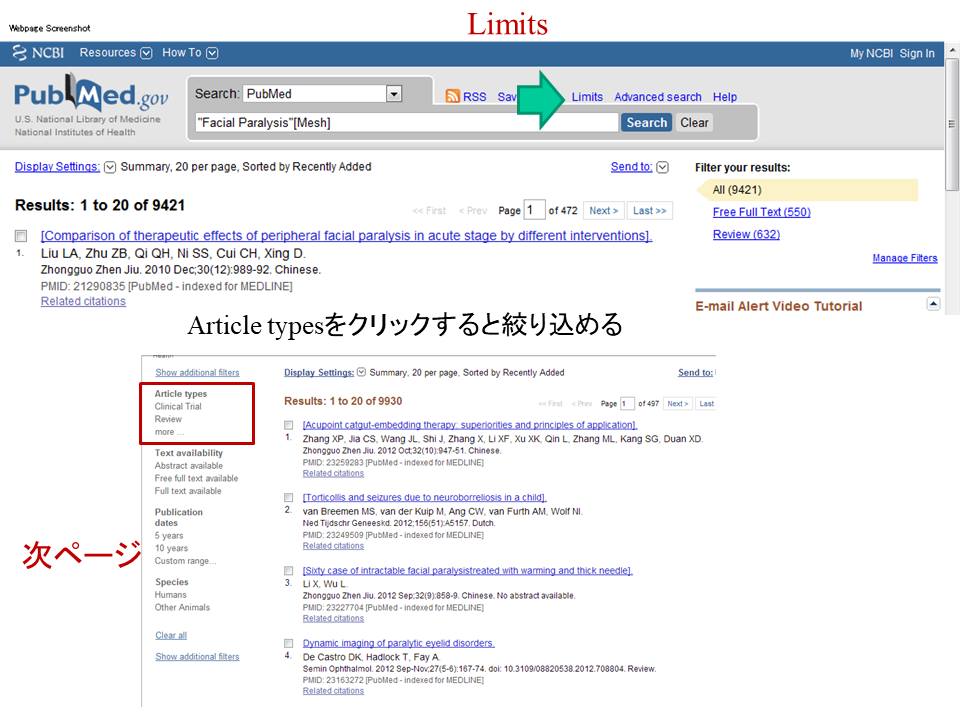The width and height of the screenshot is (960, 720).
Task: Expand the Search database PubMed combo box
Action: point(394,94)
